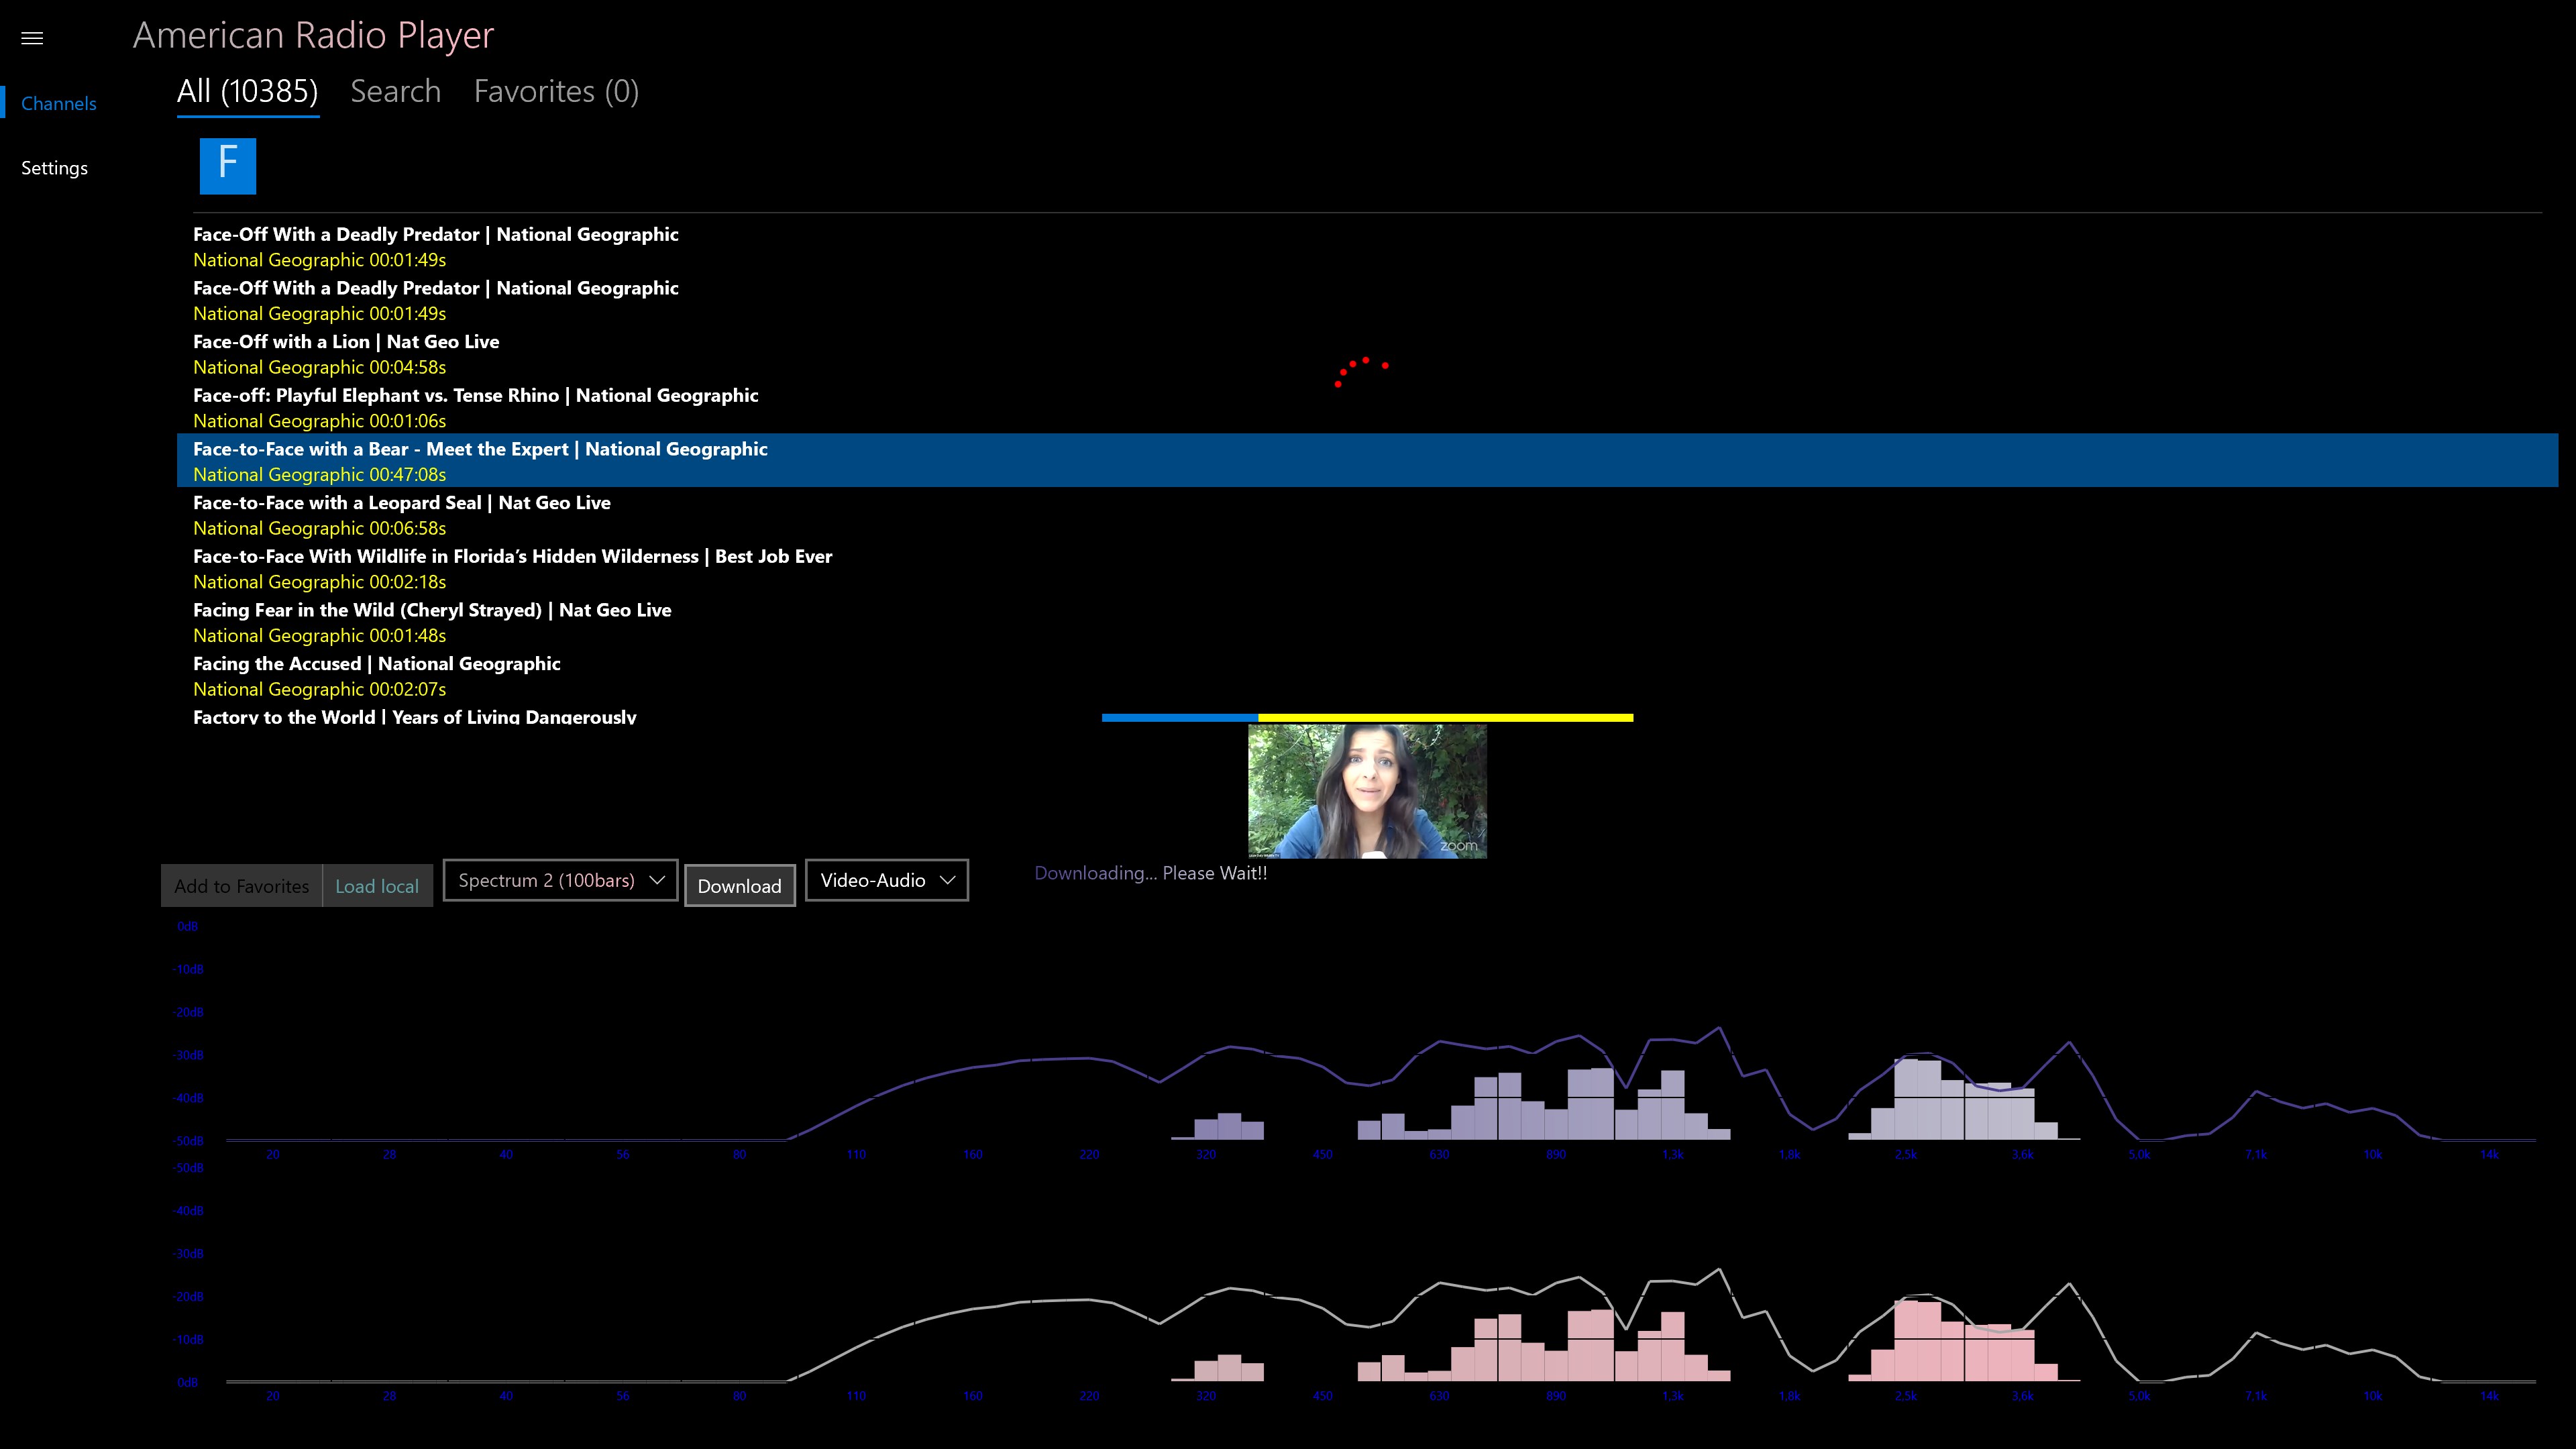Image resolution: width=2576 pixels, height=1449 pixels.
Task: Expand the Spectrum 2 (100bars) dropdown
Action: coord(560,880)
